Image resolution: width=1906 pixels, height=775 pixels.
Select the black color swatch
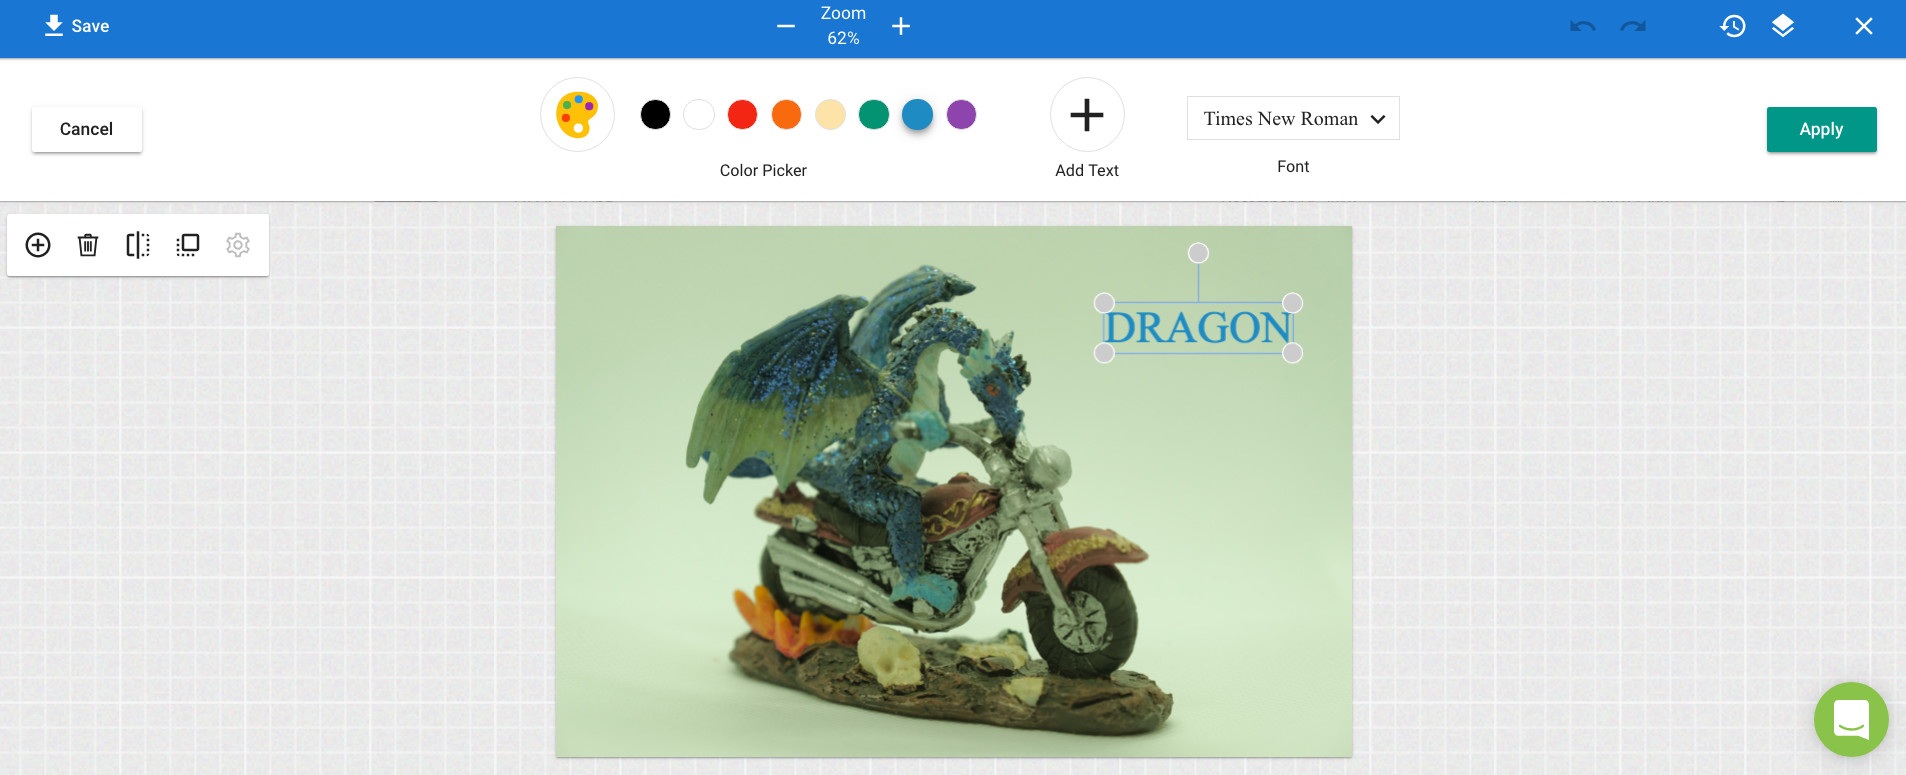655,115
